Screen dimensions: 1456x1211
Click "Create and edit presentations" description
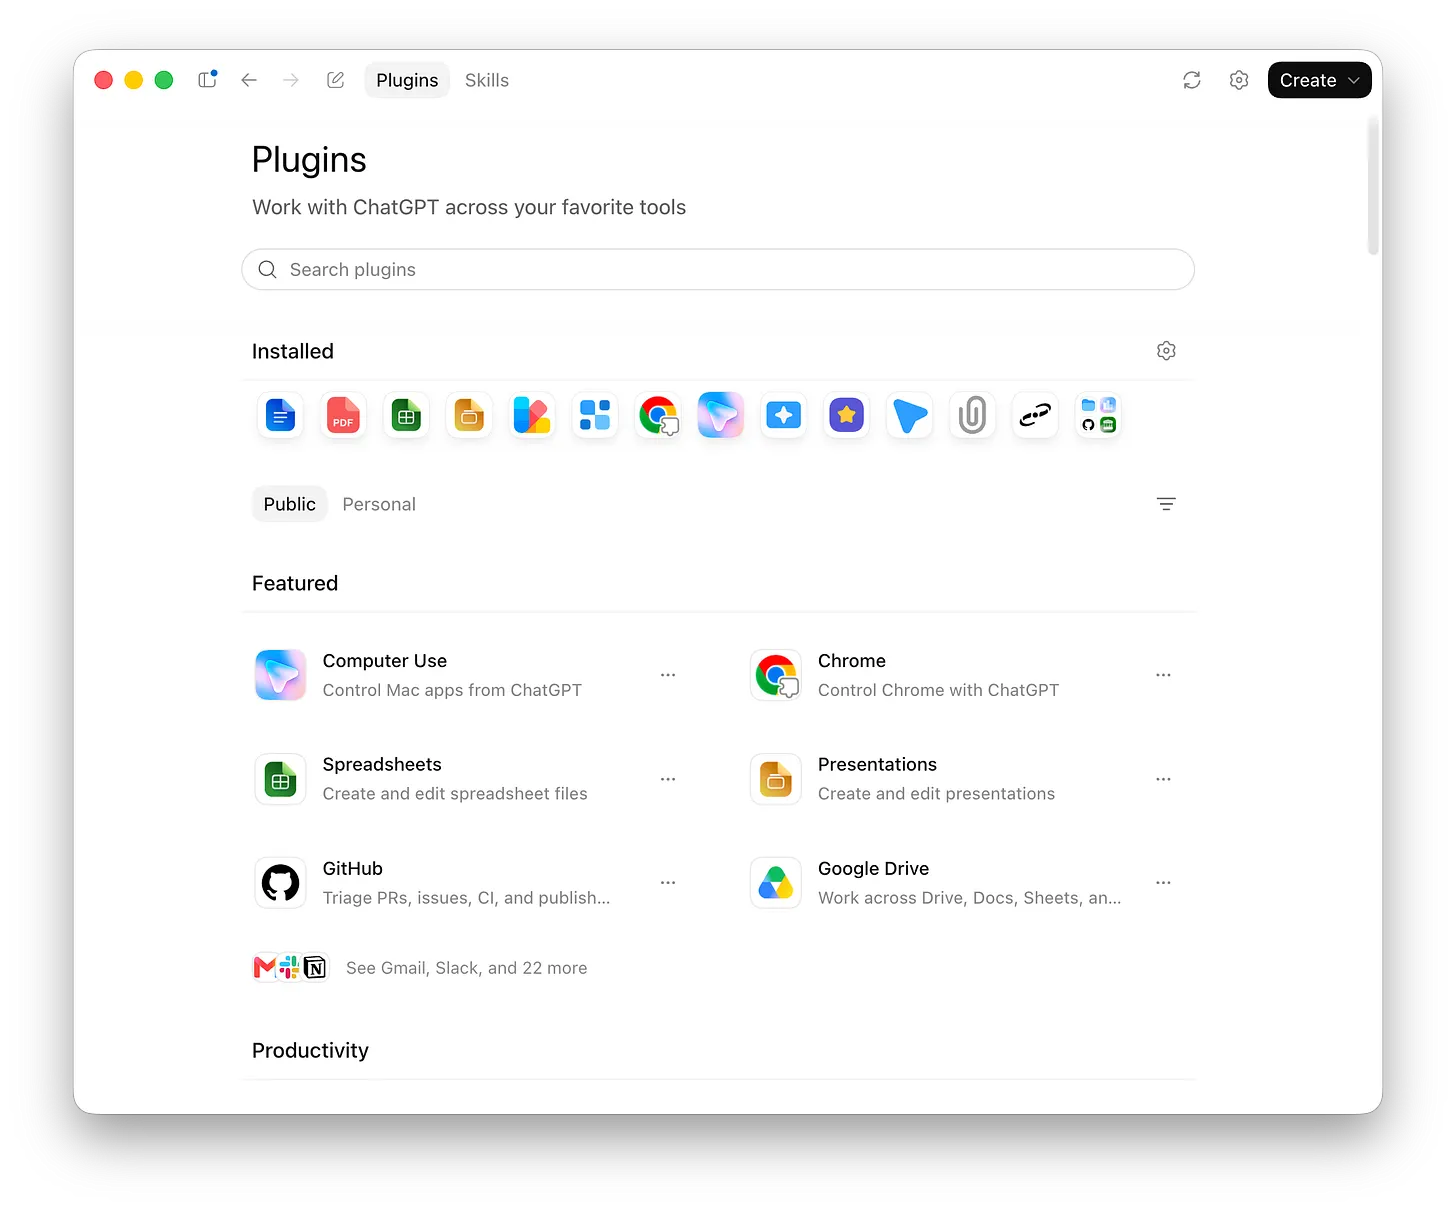(x=936, y=794)
